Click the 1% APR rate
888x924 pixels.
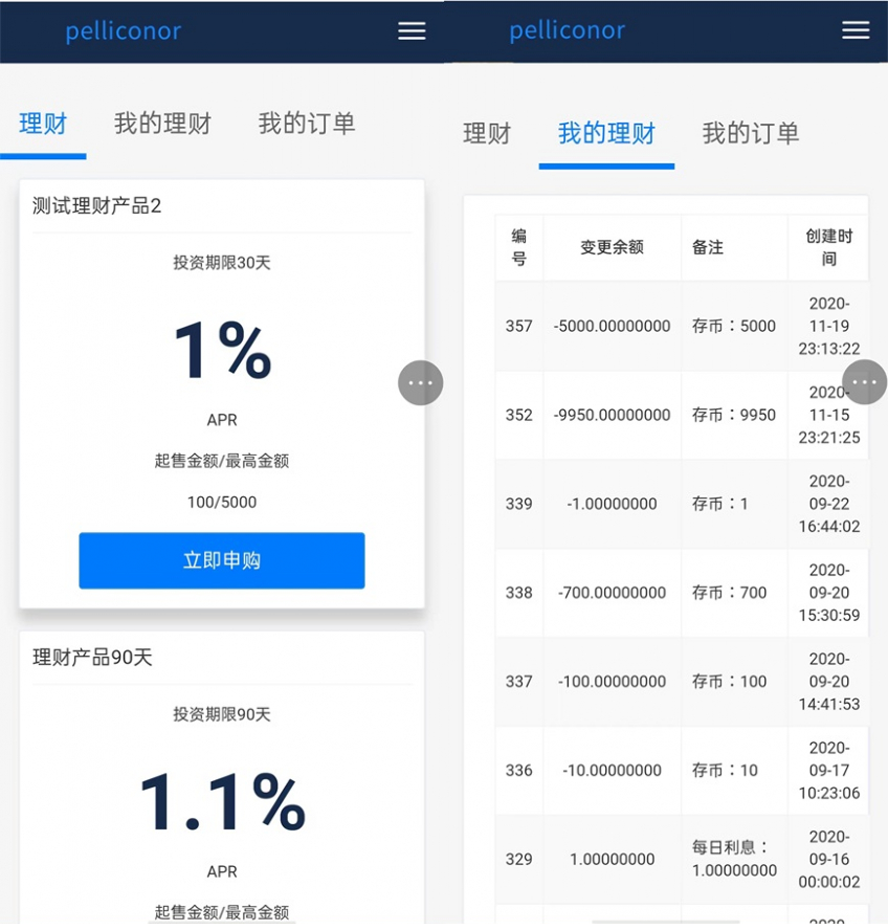click(x=223, y=349)
